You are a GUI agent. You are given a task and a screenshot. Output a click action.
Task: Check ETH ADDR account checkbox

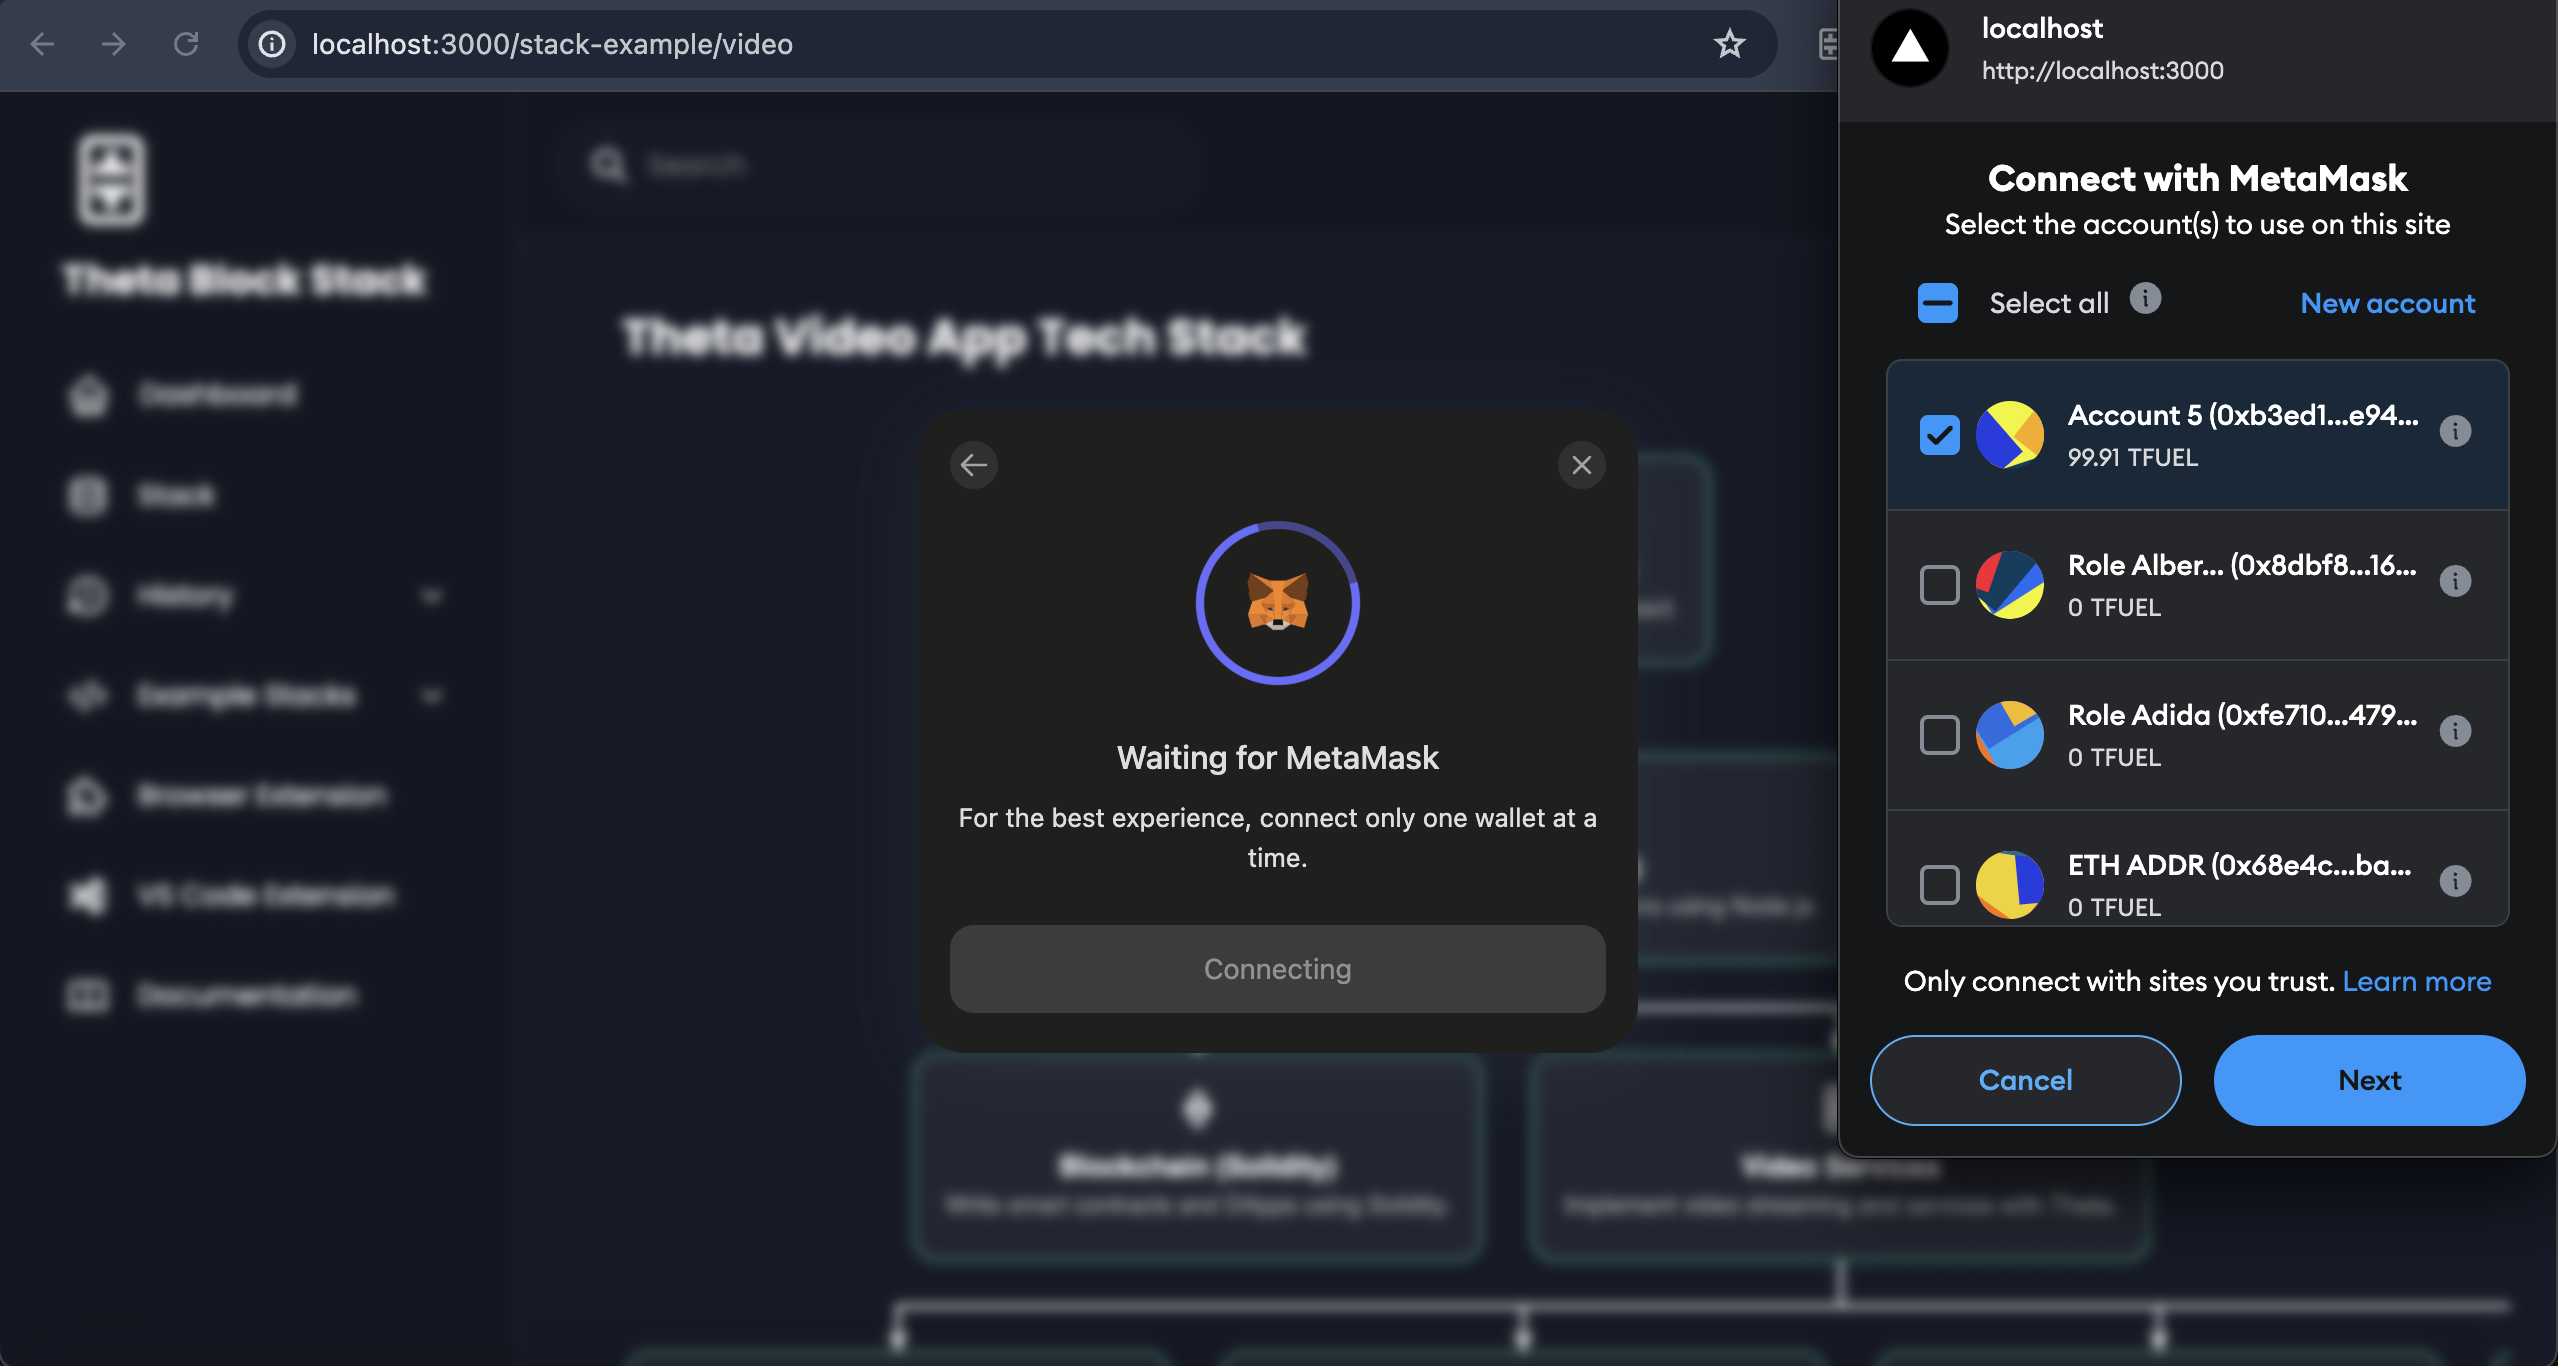click(x=1939, y=885)
